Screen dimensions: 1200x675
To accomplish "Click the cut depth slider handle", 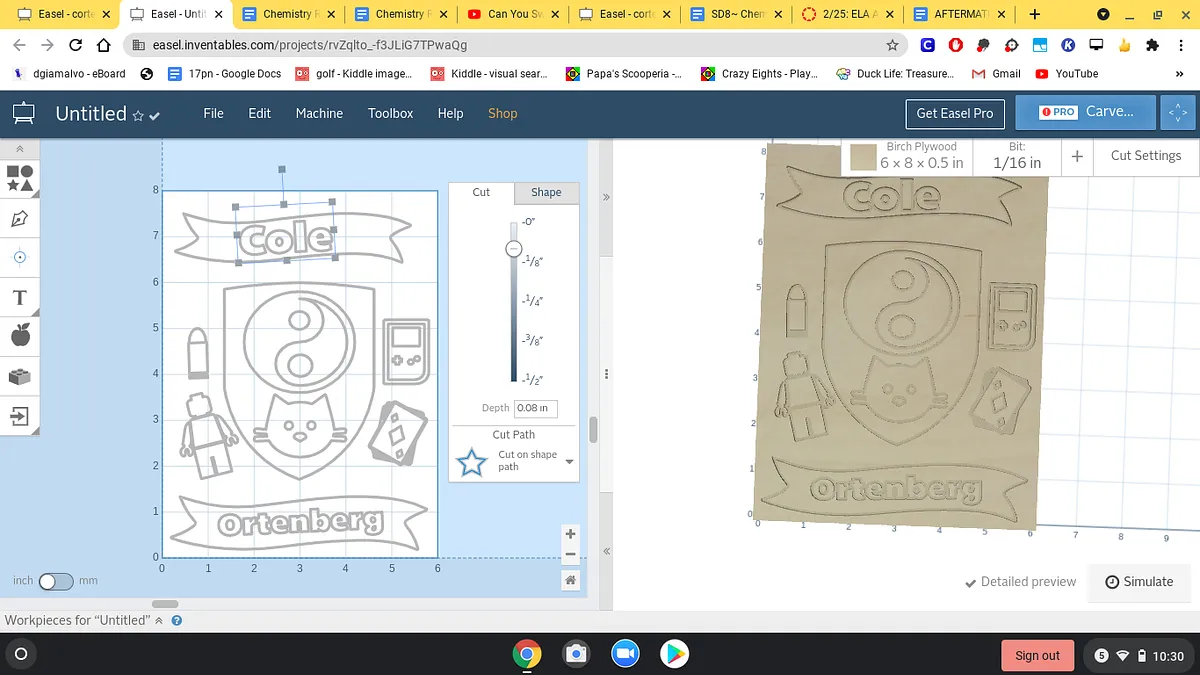I will coord(513,248).
